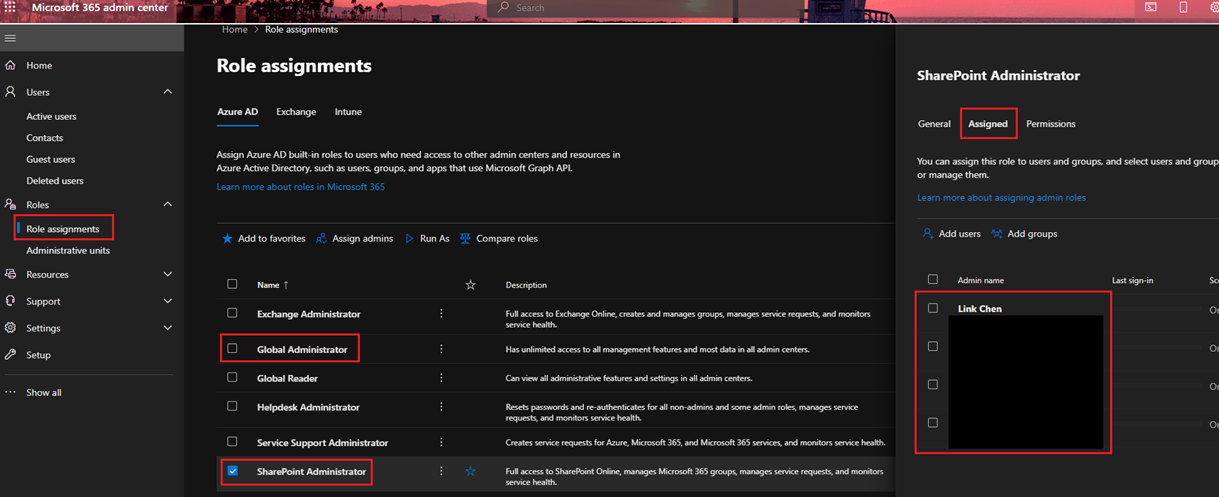The image size is (1219, 497).
Task: Switch to the Exchange tab
Action: coord(296,112)
